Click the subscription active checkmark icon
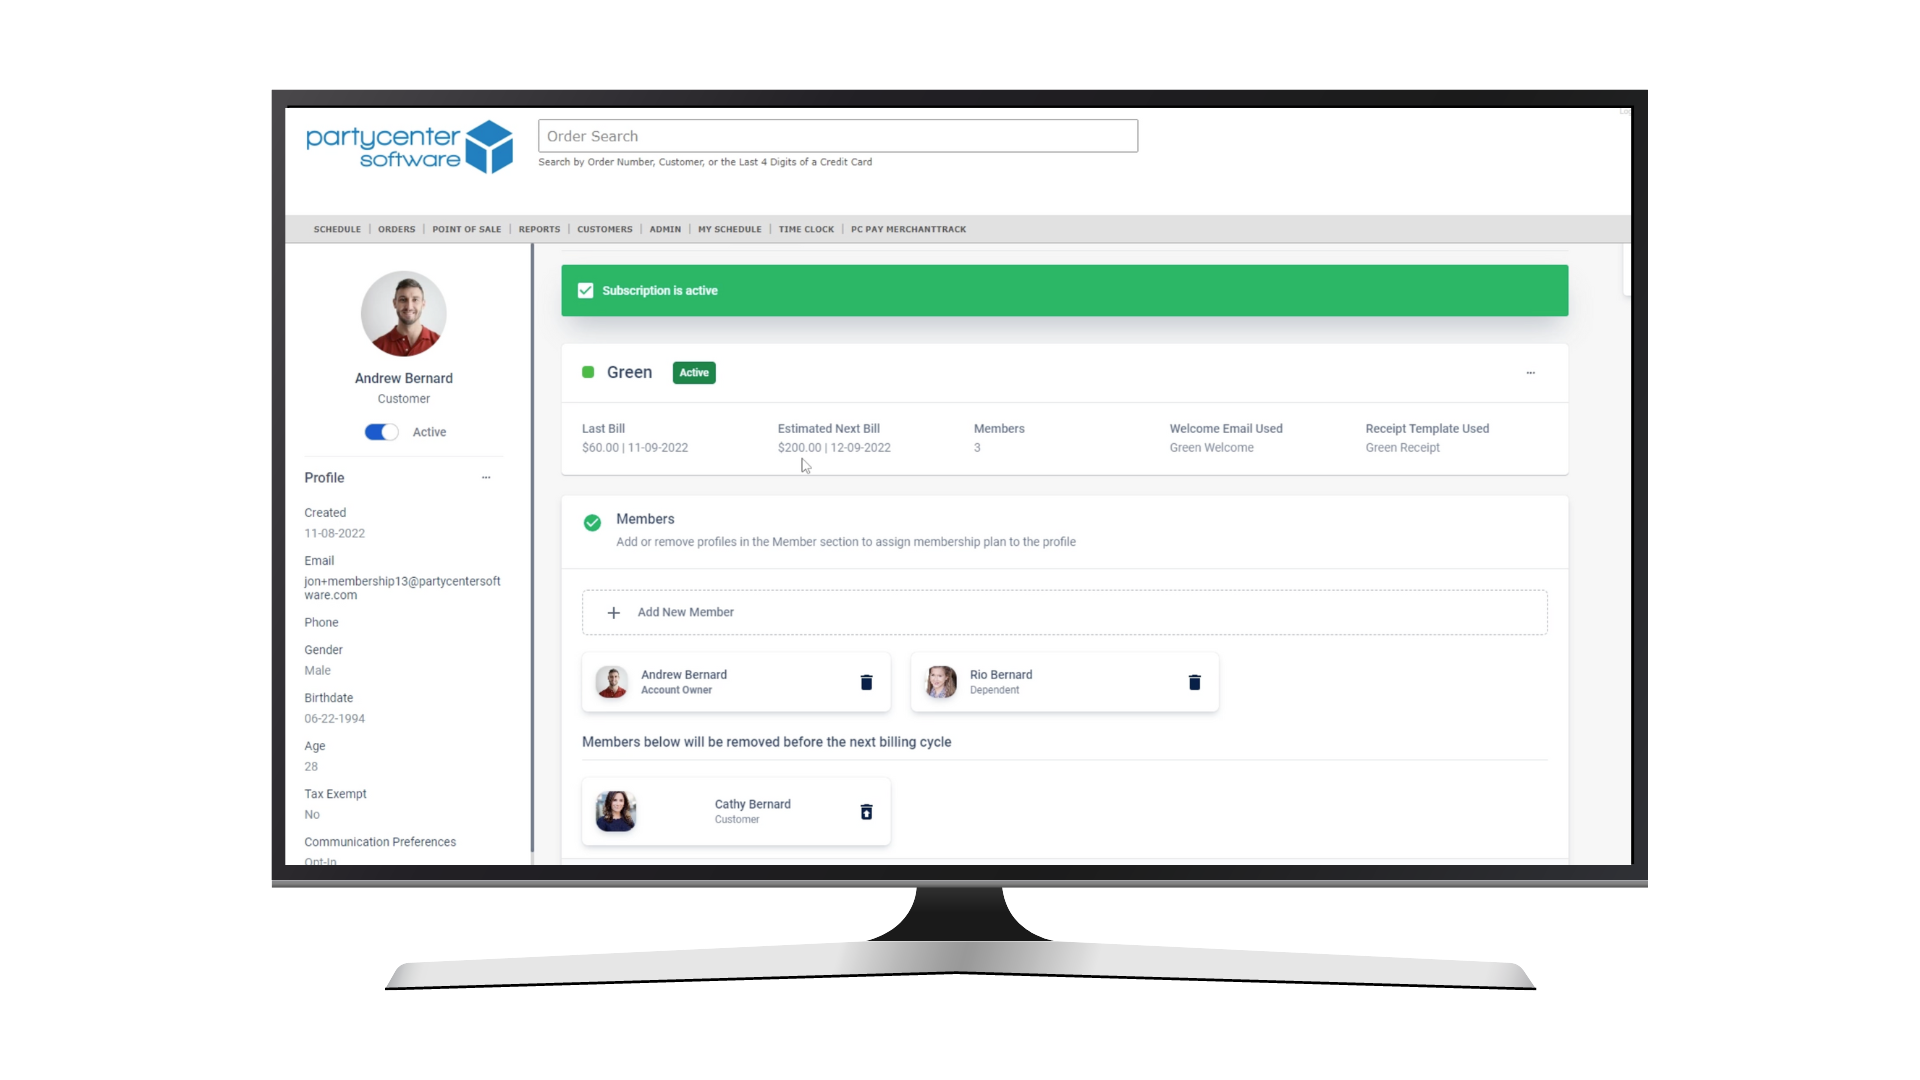This screenshot has height=1080, width=1920. (585, 290)
